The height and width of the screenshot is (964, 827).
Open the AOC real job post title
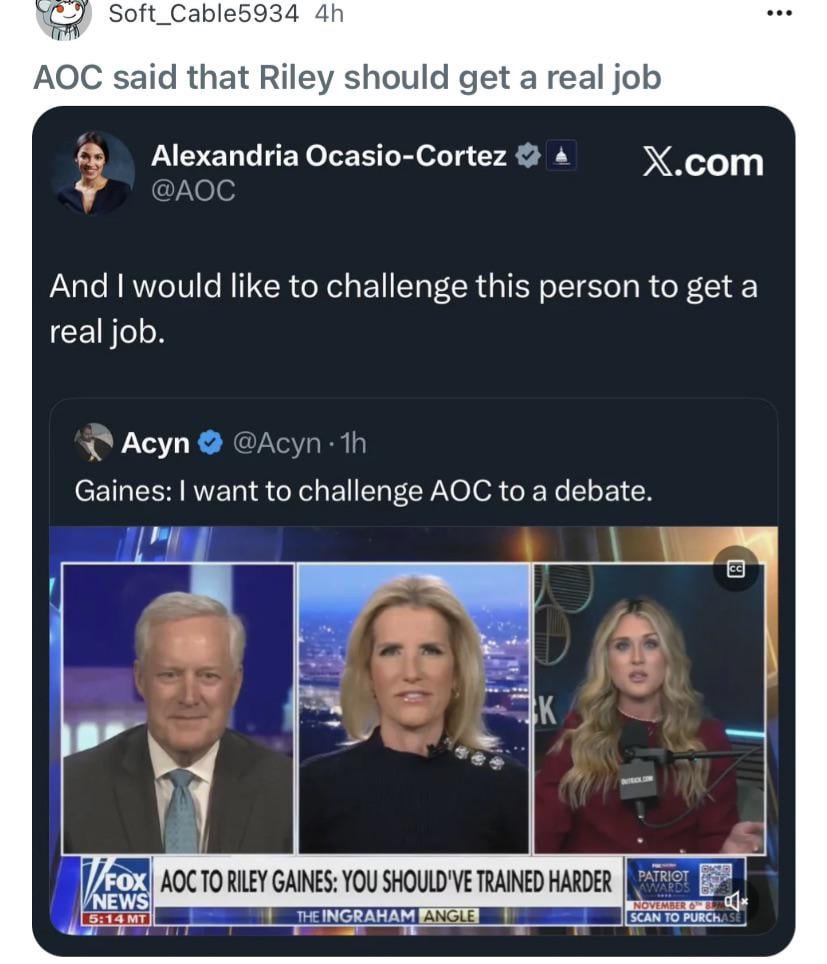point(347,77)
